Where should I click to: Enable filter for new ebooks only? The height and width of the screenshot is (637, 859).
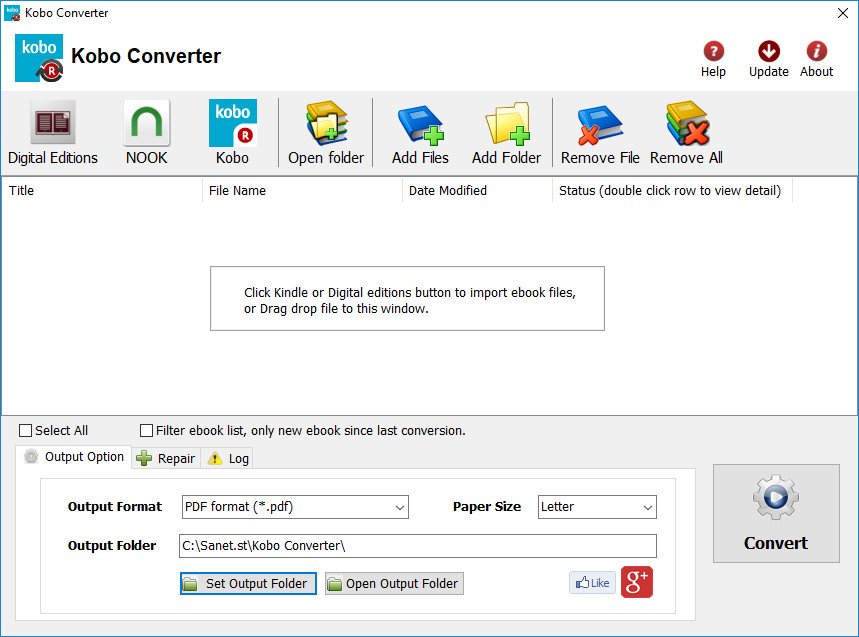point(146,431)
